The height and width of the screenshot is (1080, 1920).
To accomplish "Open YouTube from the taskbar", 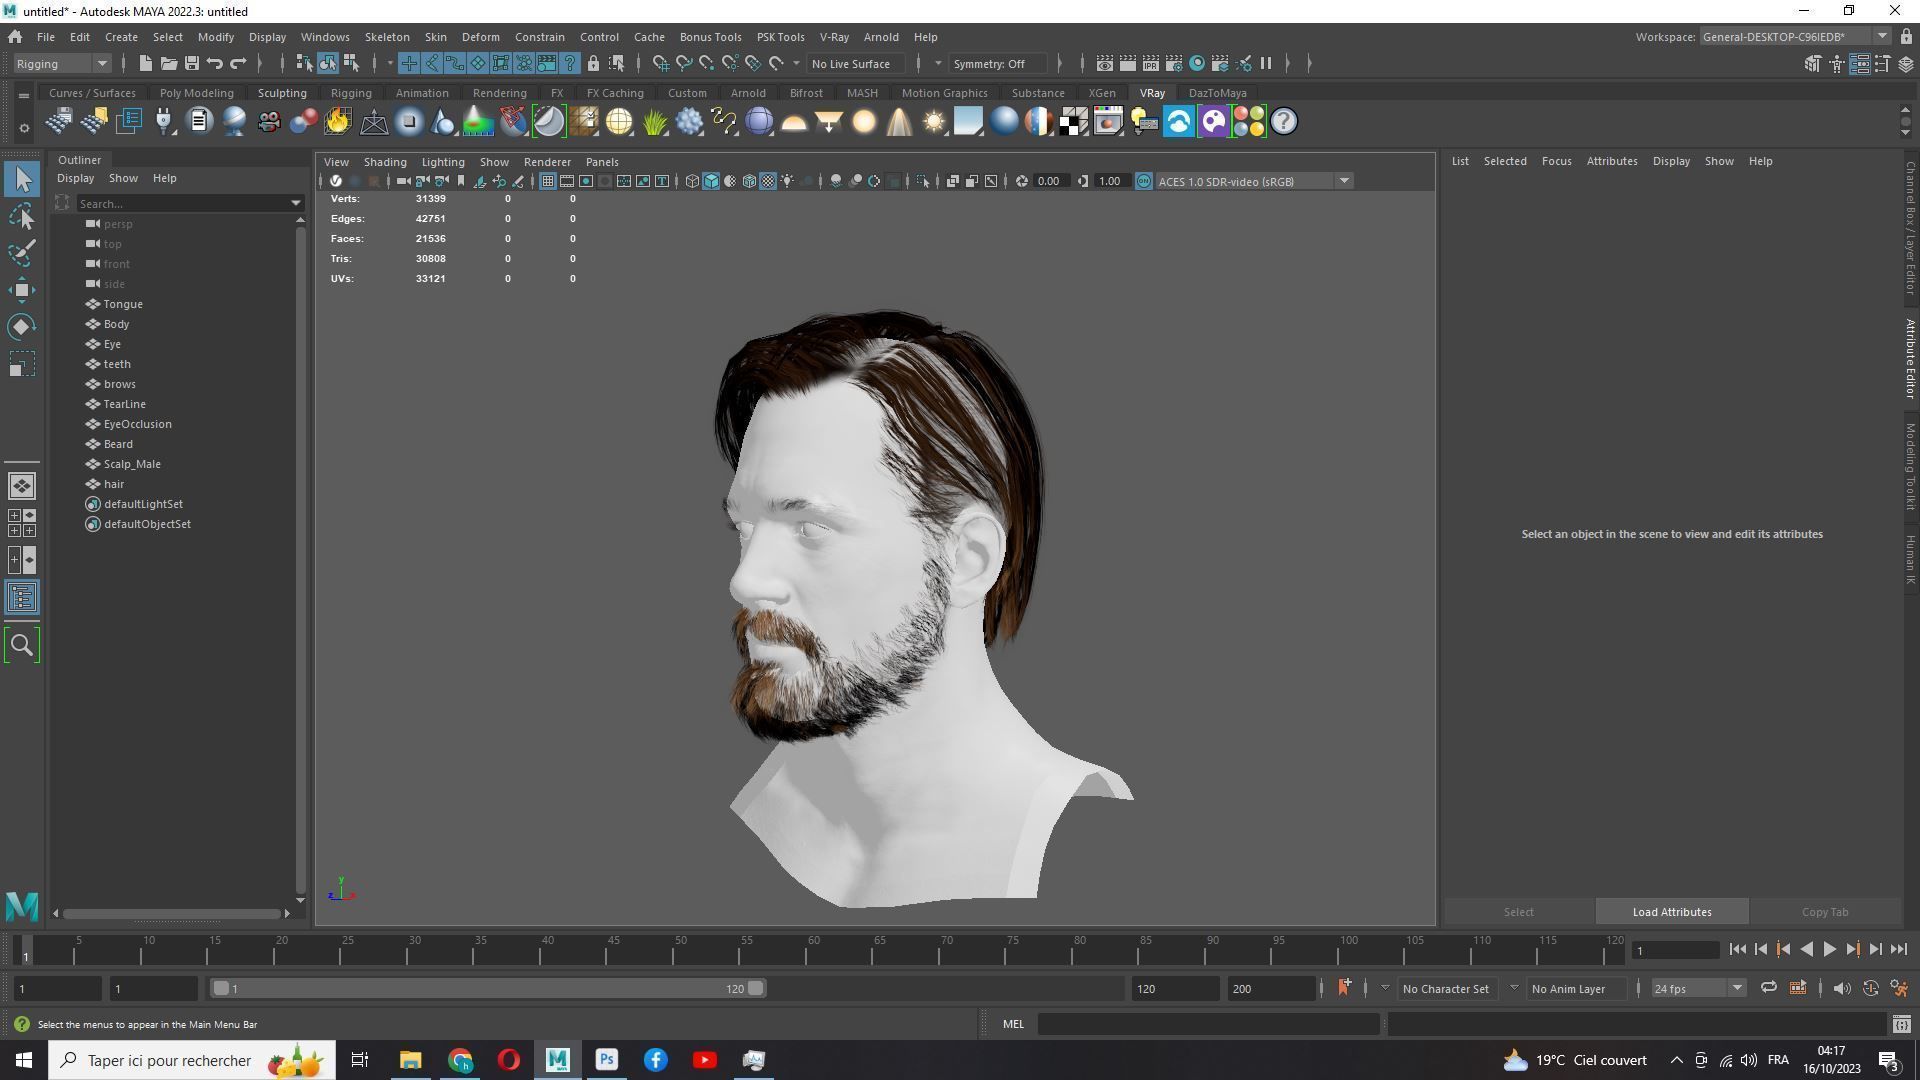I will pyautogui.click(x=705, y=1060).
